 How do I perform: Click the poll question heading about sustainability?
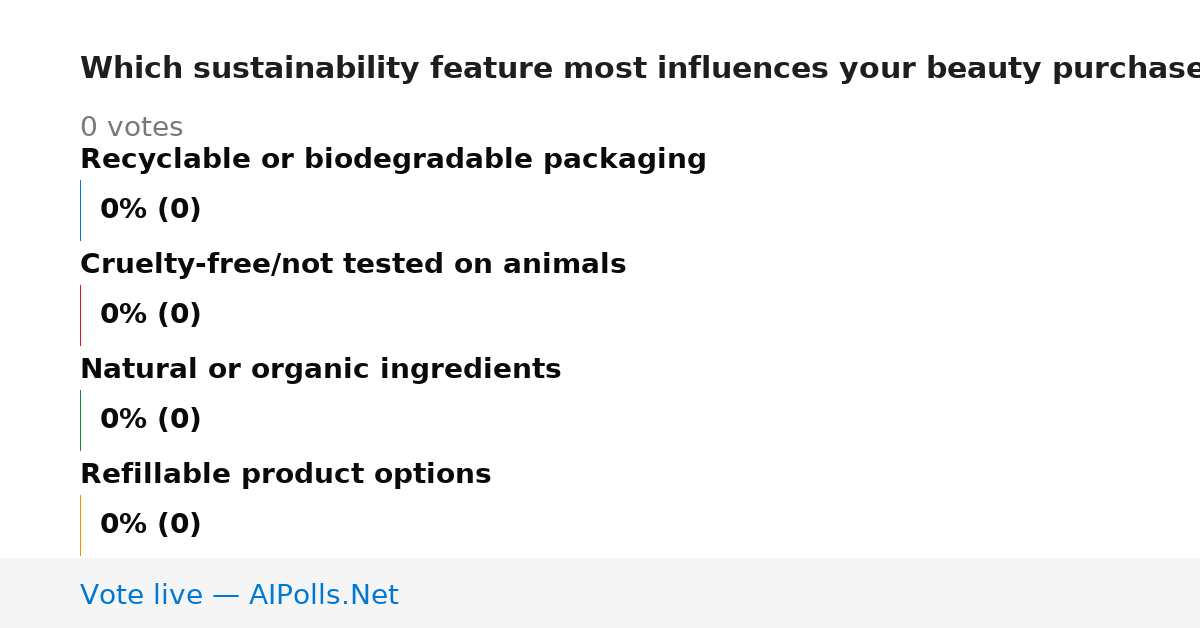point(640,69)
